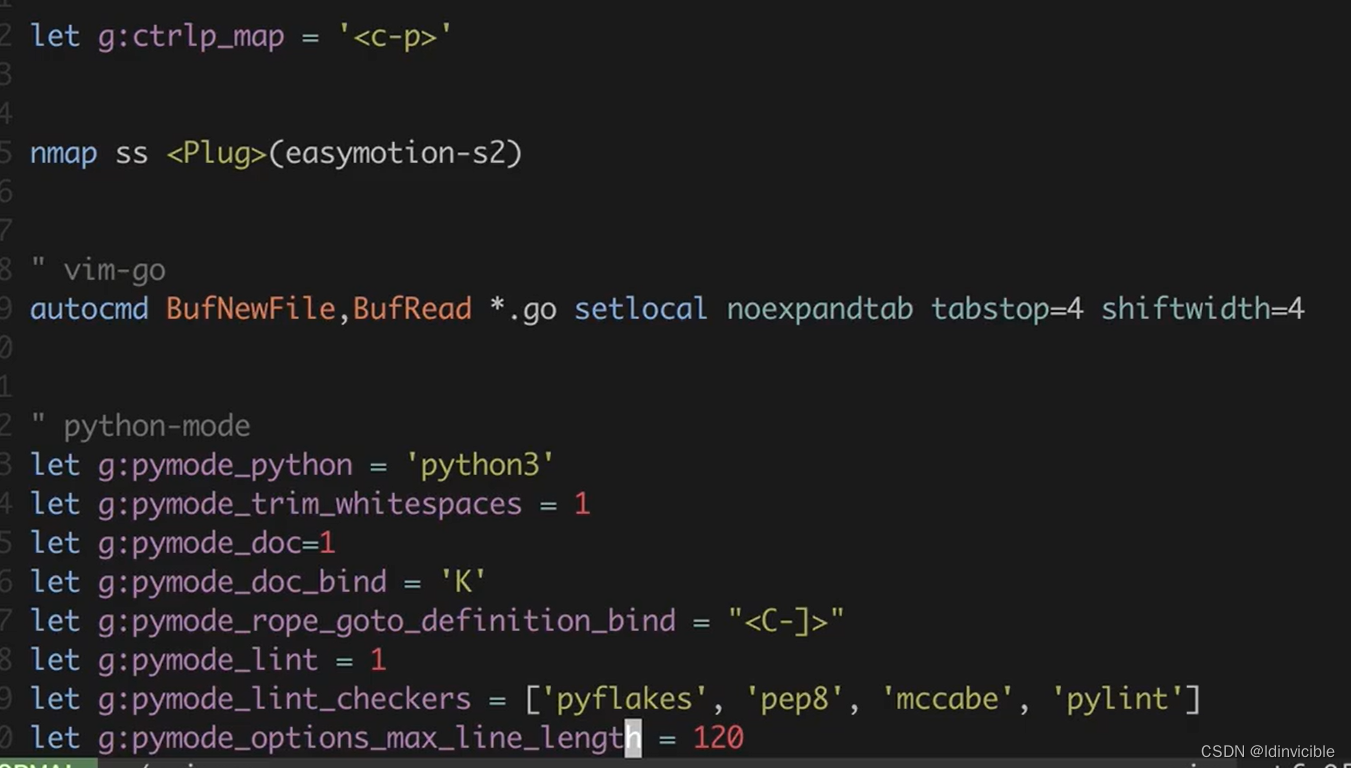The image size is (1351, 768).
Task: Click 'g:pymode_lint_checkers' variable
Action: [285, 699]
